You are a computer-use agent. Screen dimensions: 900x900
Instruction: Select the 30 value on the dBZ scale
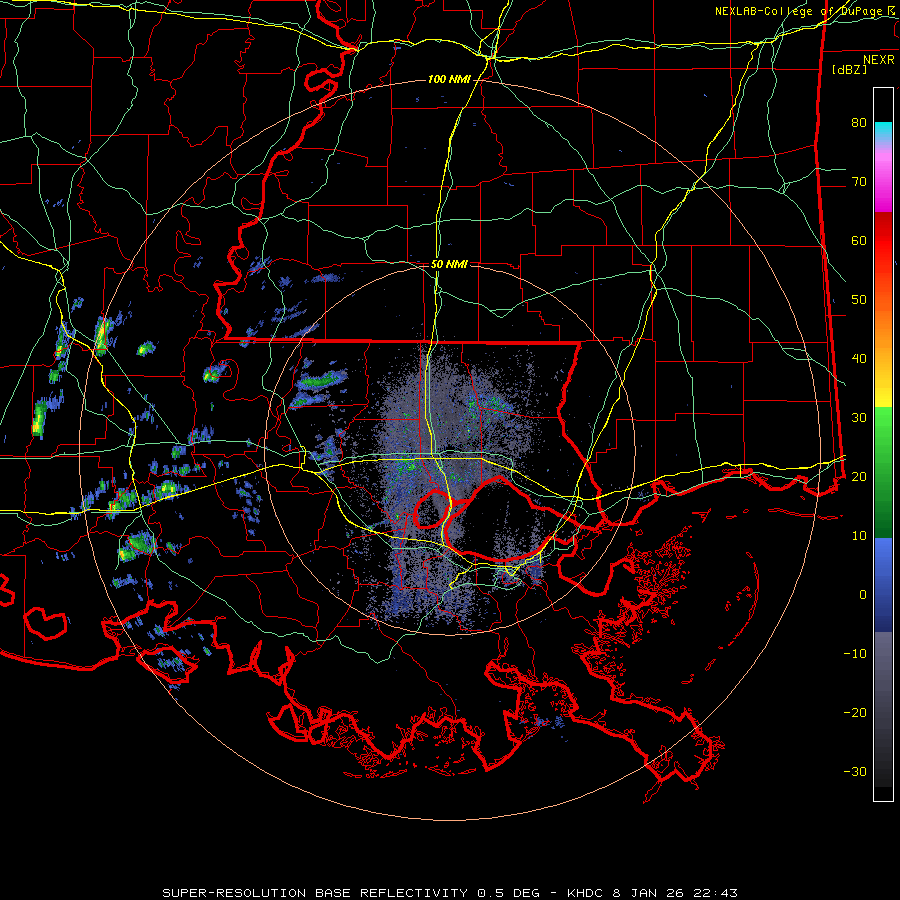point(859,418)
